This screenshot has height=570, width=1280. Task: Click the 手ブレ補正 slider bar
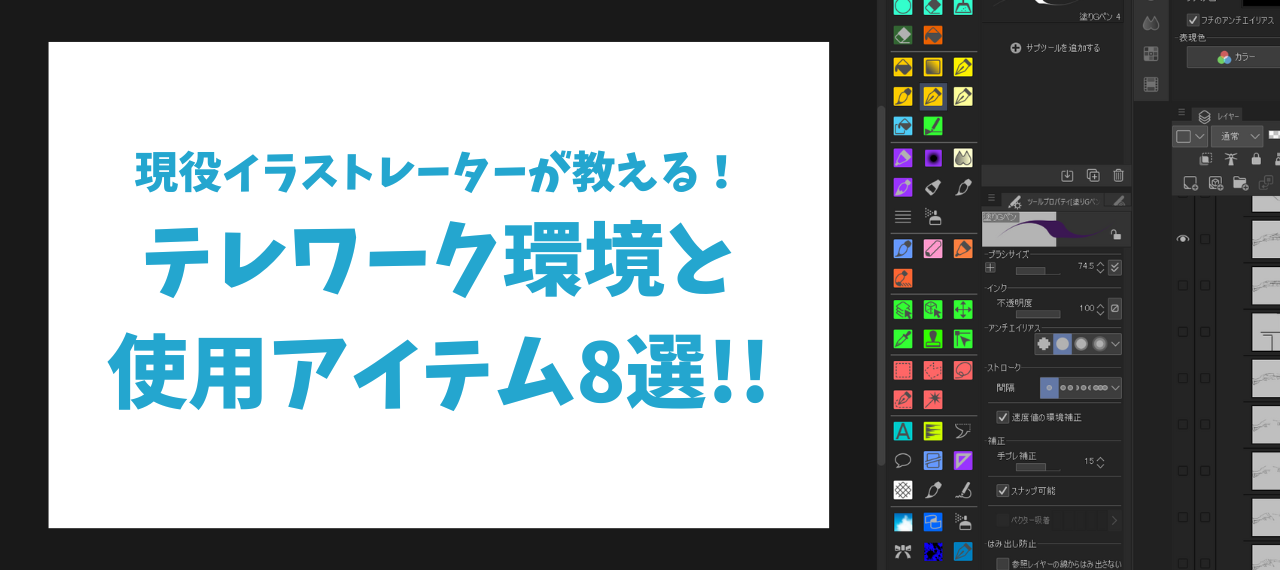1038,466
